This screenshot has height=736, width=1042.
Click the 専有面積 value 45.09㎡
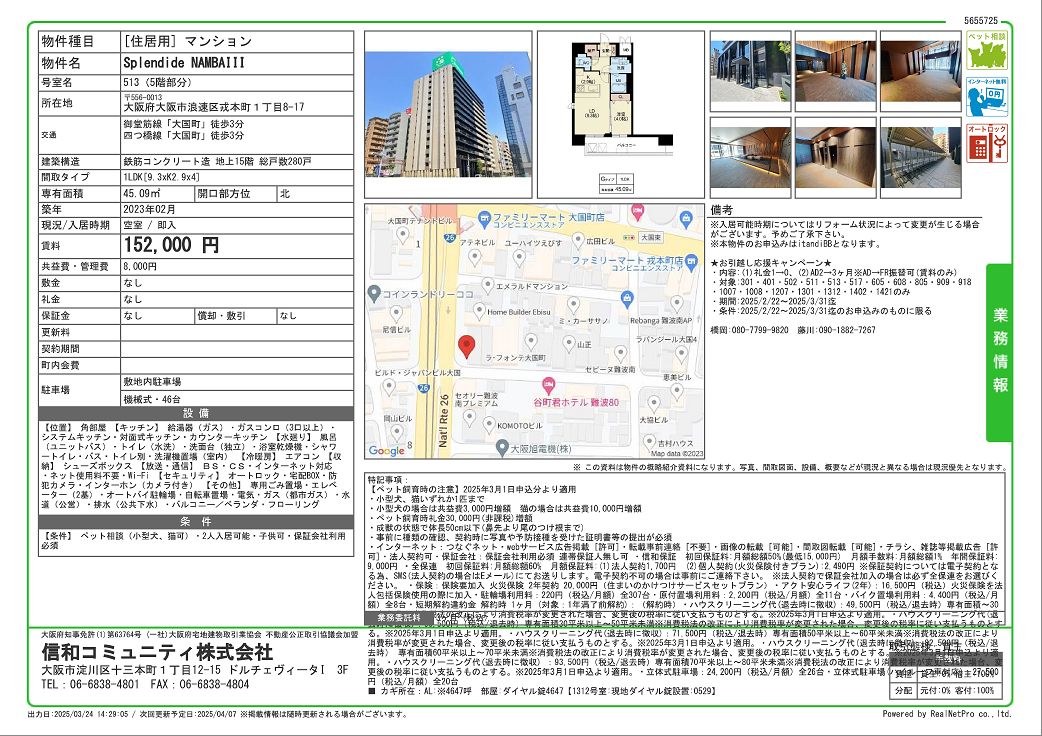pos(142,194)
